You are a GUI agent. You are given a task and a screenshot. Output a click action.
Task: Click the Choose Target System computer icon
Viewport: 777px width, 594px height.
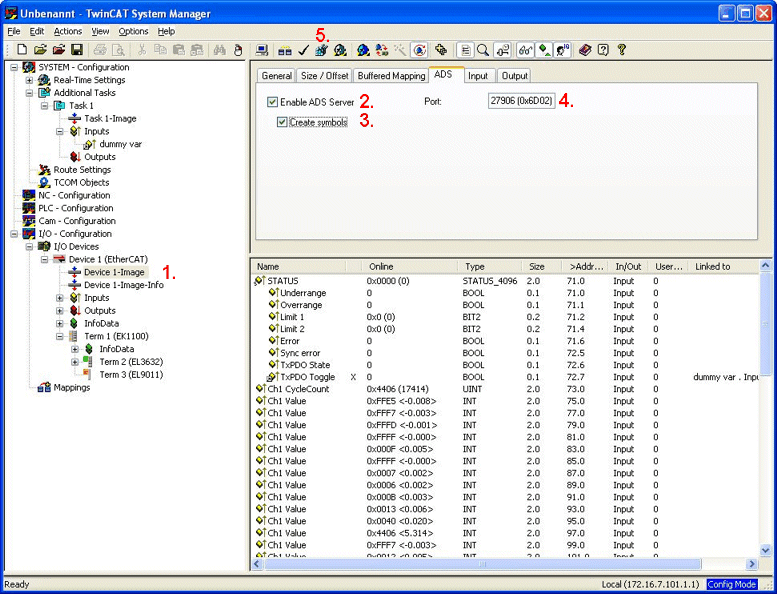pos(262,50)
